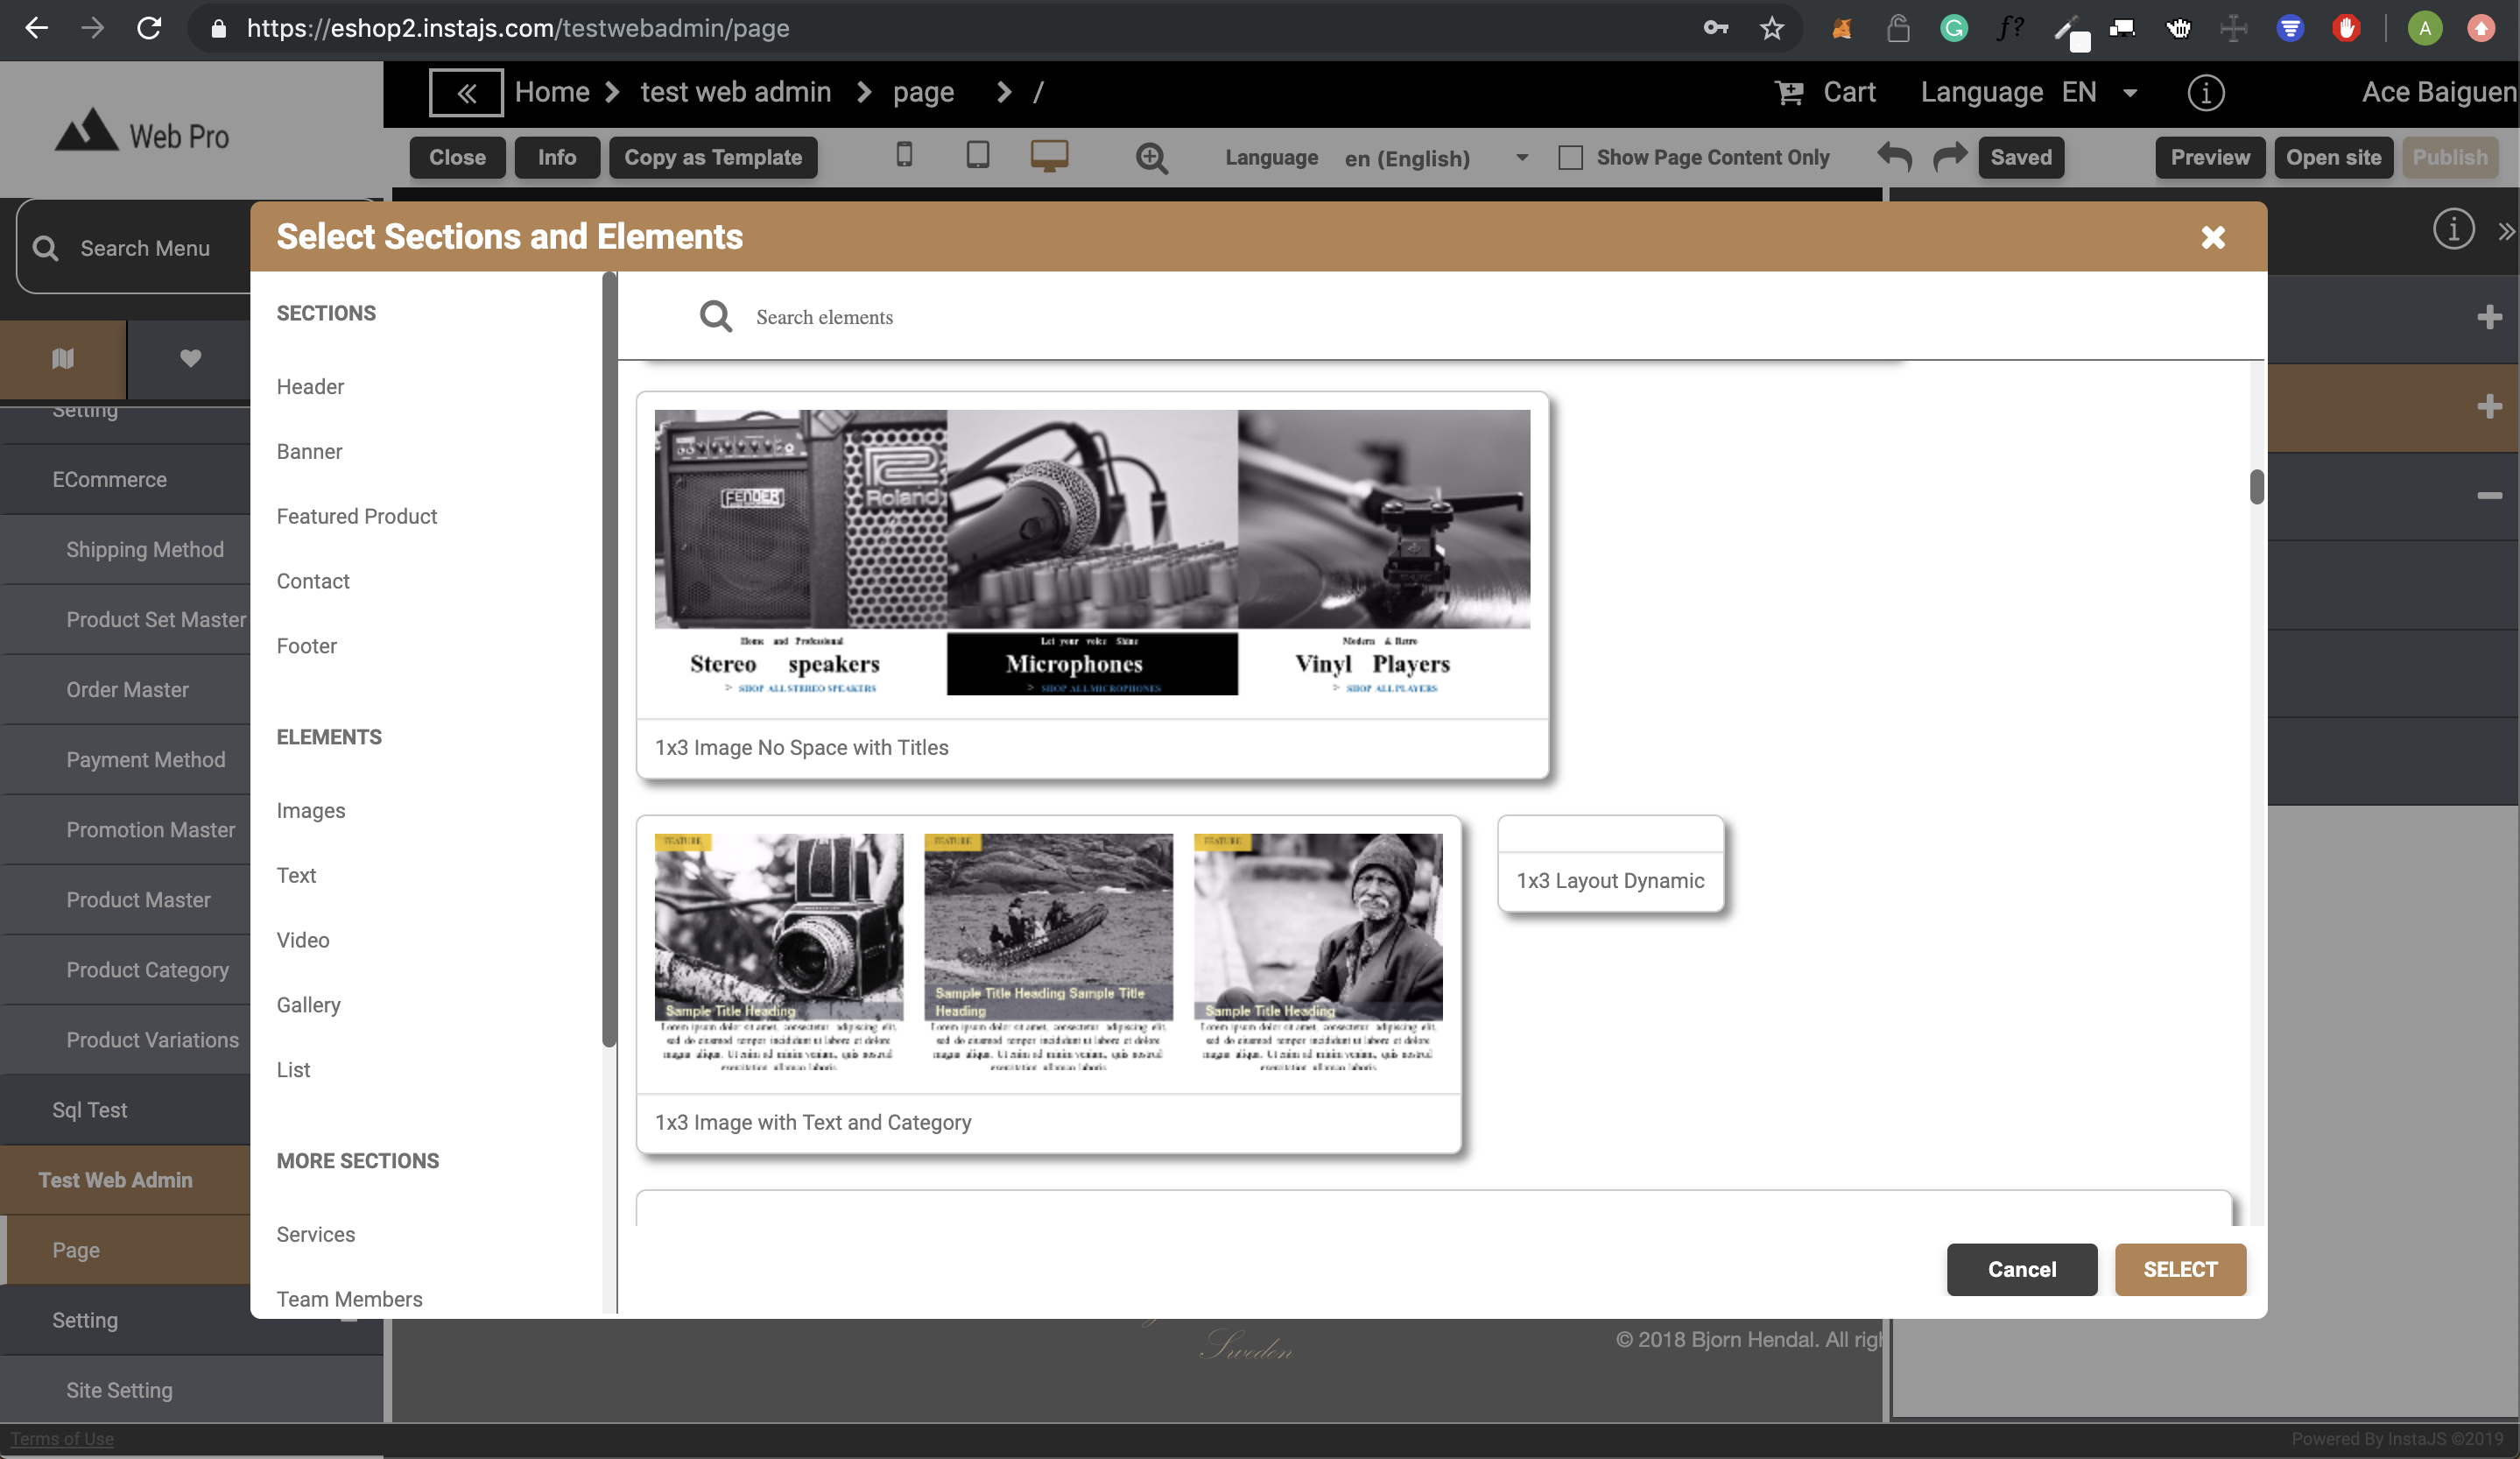
Task: Select the mobile phone preview icon
Action: coord(904,155)
